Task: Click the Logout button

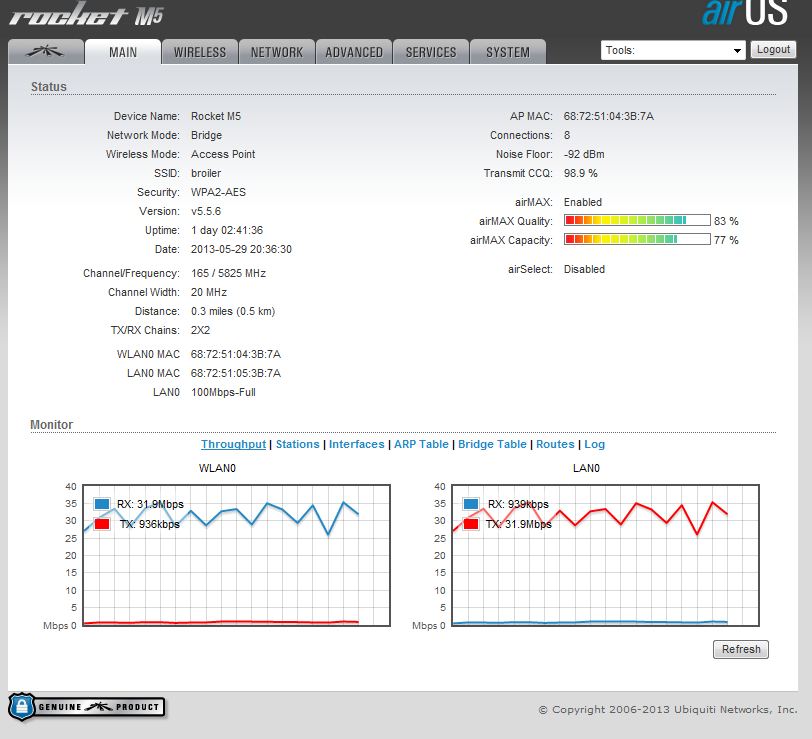Action: pyautogui.click(x=773, y=50)
